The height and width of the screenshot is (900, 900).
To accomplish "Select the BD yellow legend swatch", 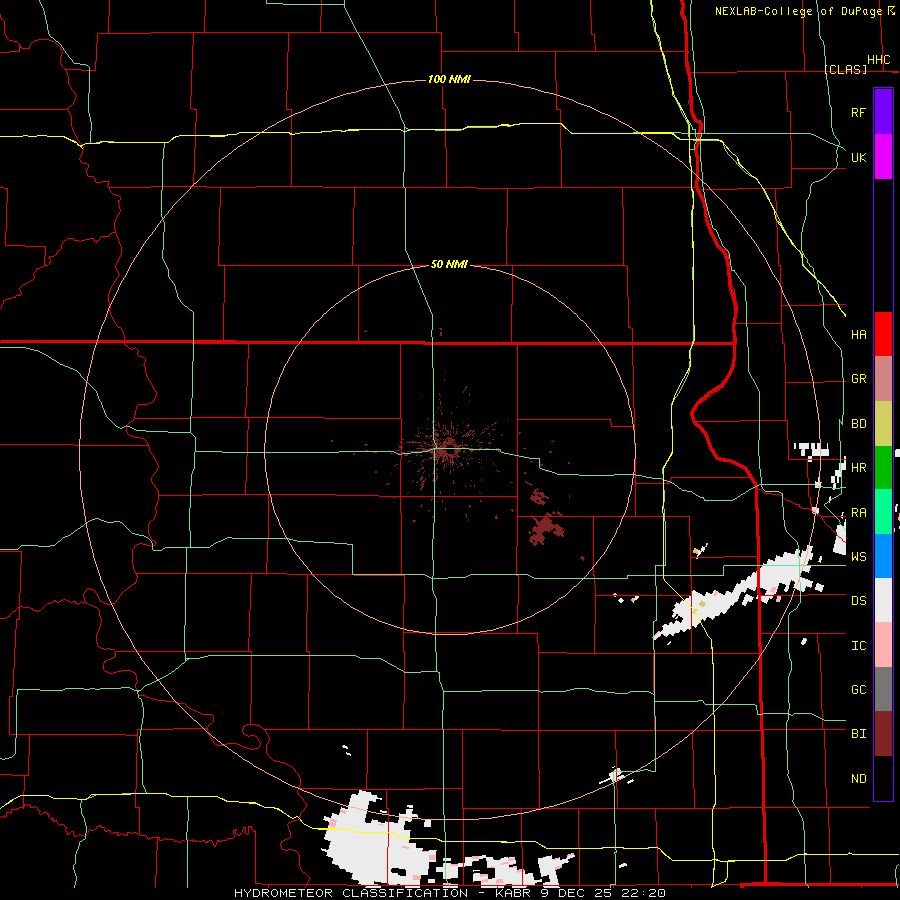I will pyautogui.click(x=883, y=424).
